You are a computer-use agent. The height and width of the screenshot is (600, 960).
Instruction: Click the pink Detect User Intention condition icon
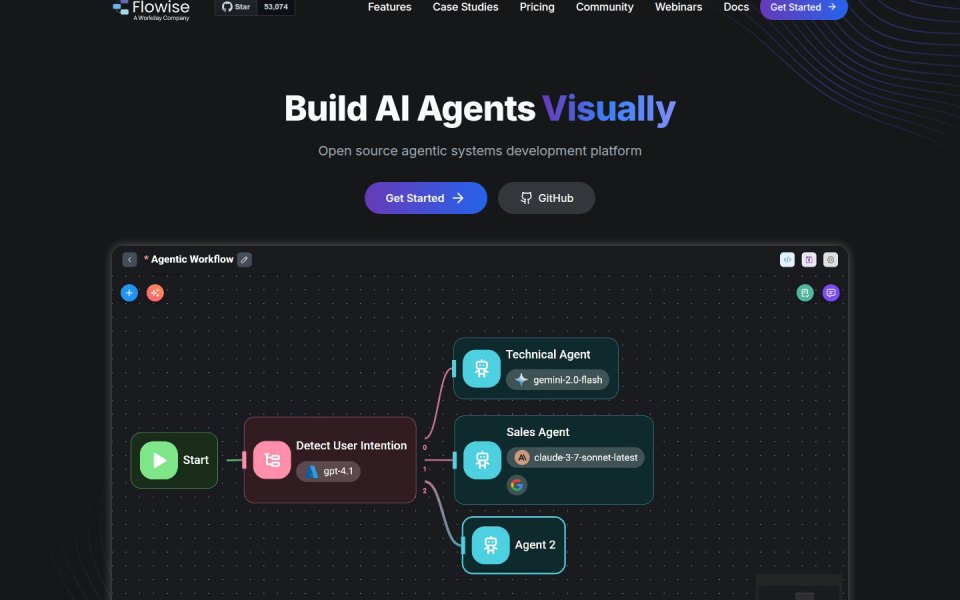pos(272,460)
